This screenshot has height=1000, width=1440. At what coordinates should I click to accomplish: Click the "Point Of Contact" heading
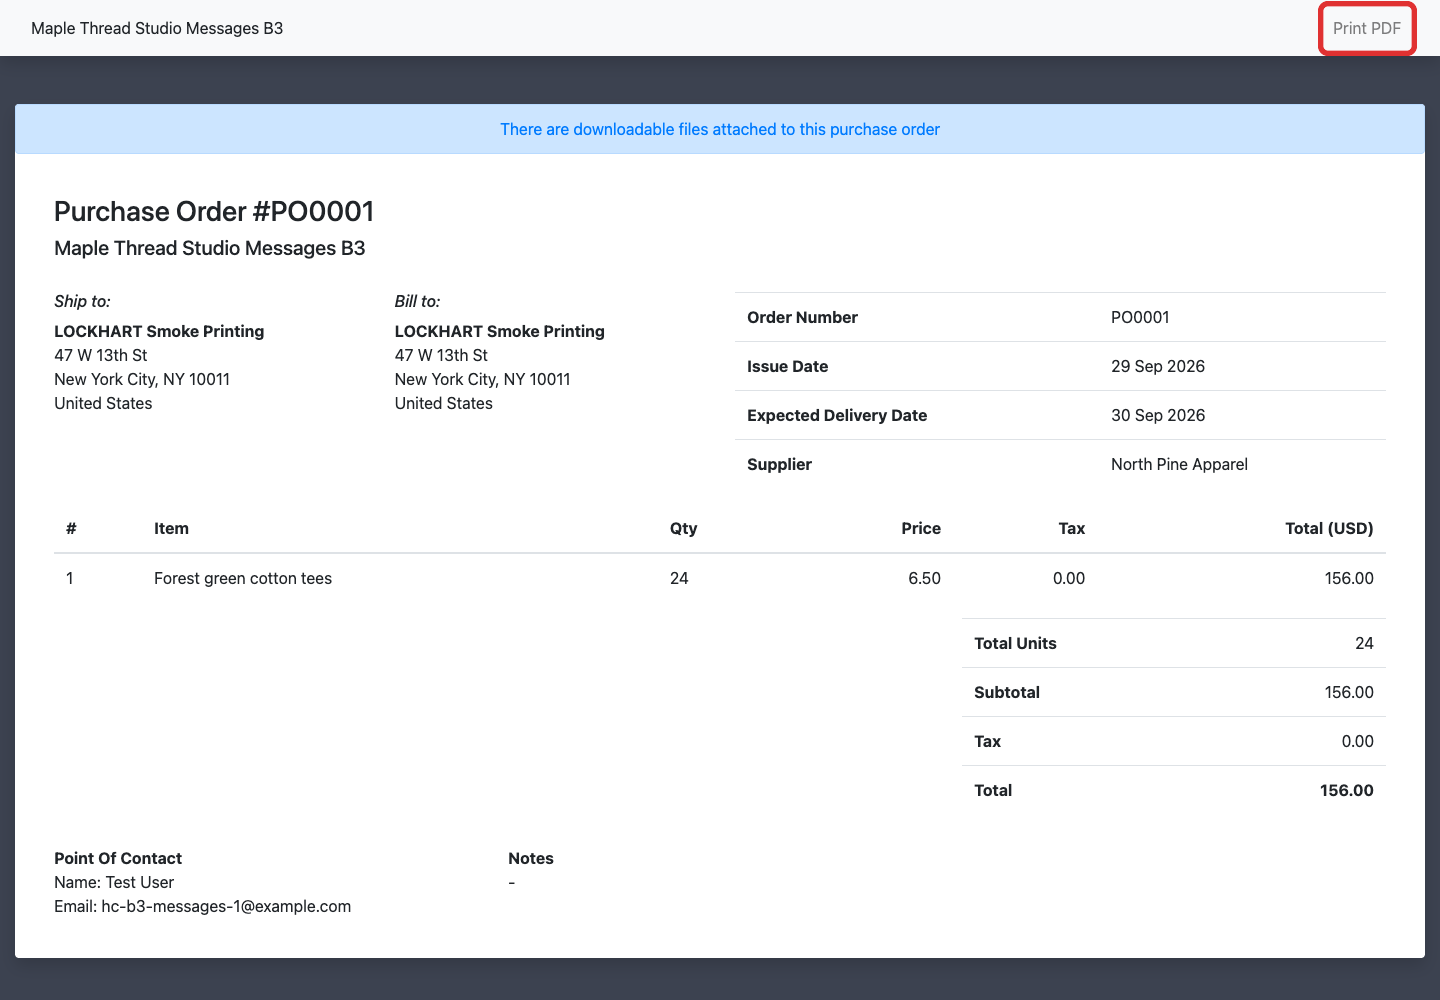coord(118,858)
